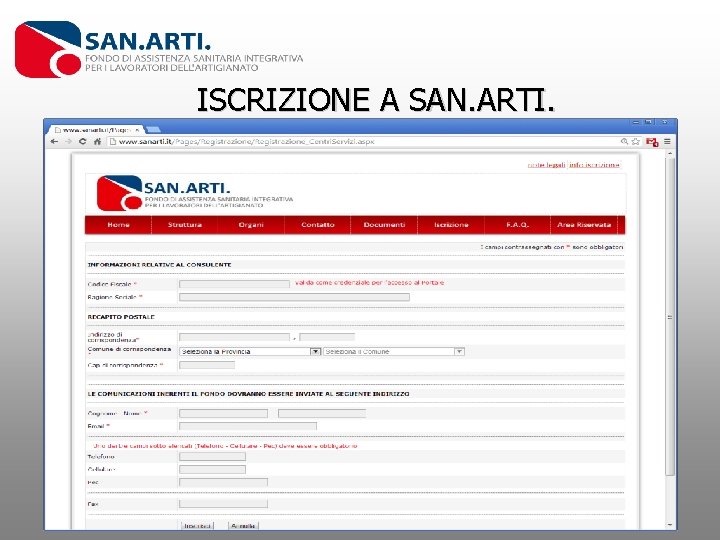Click the Fax input field
The height and width of the screenshot is (540, 720).
click(x=223, y=504)
